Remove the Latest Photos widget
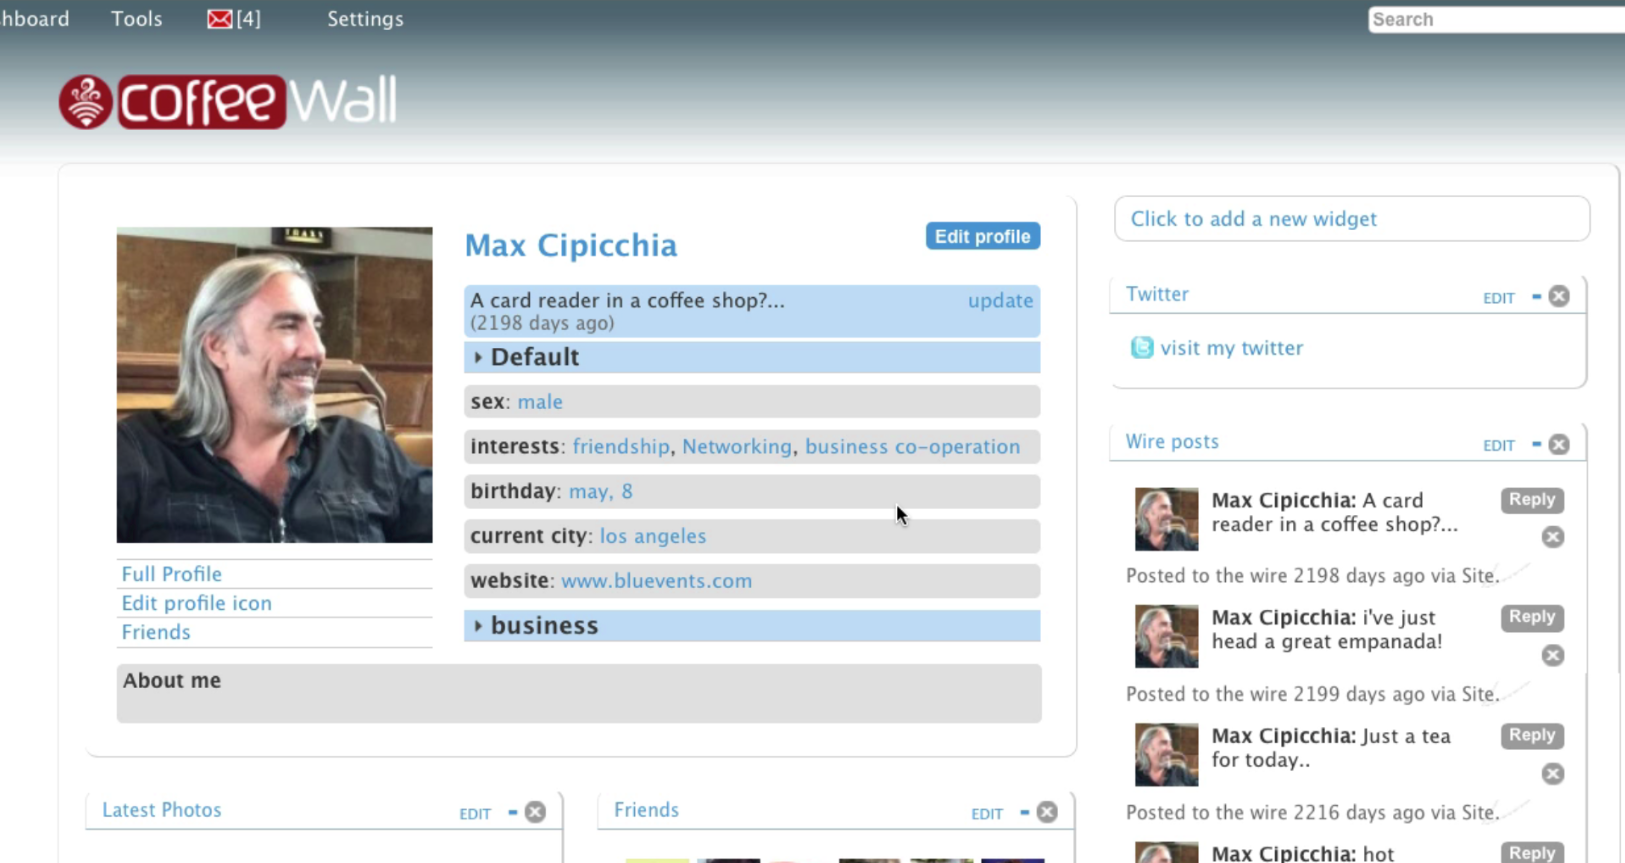Screen dimensions: 1625x863 tap(536, 813)
